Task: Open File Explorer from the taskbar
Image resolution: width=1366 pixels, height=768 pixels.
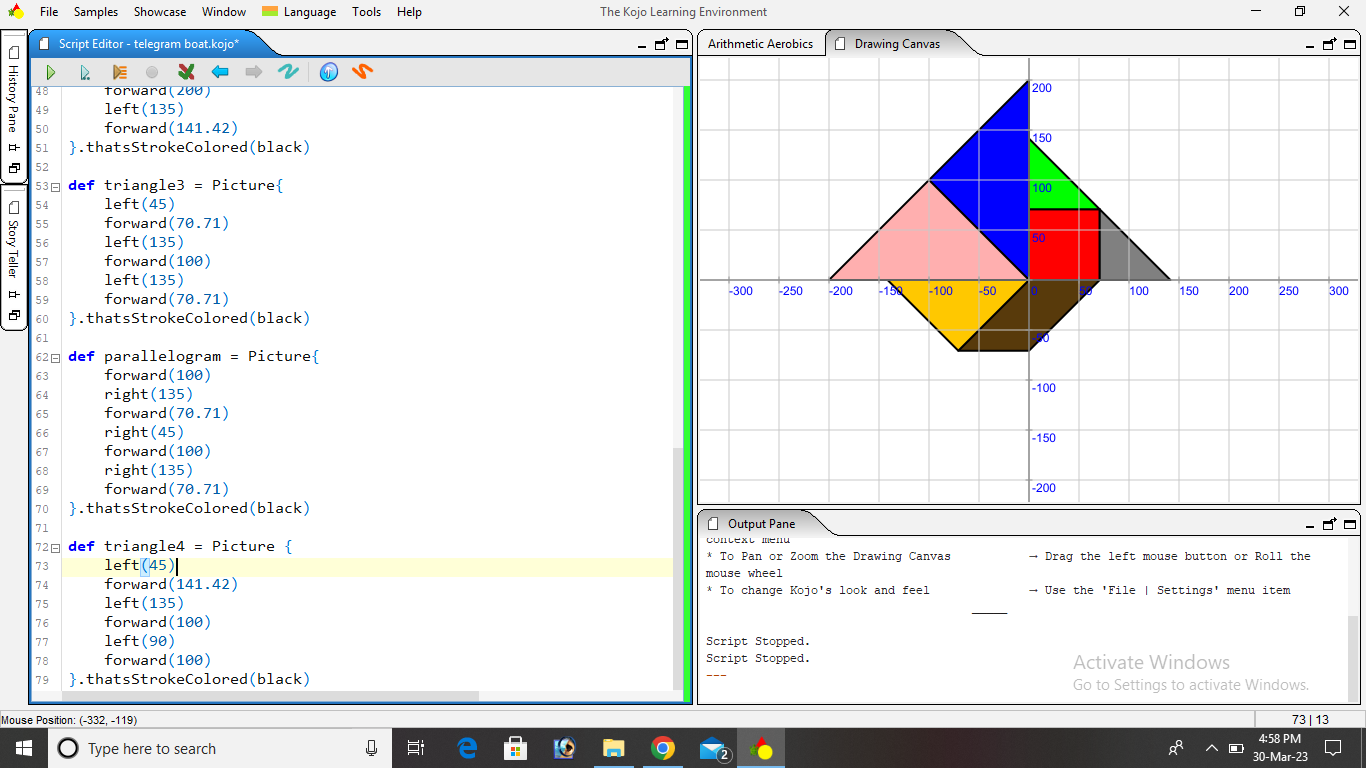Action: tap(614, 748)
